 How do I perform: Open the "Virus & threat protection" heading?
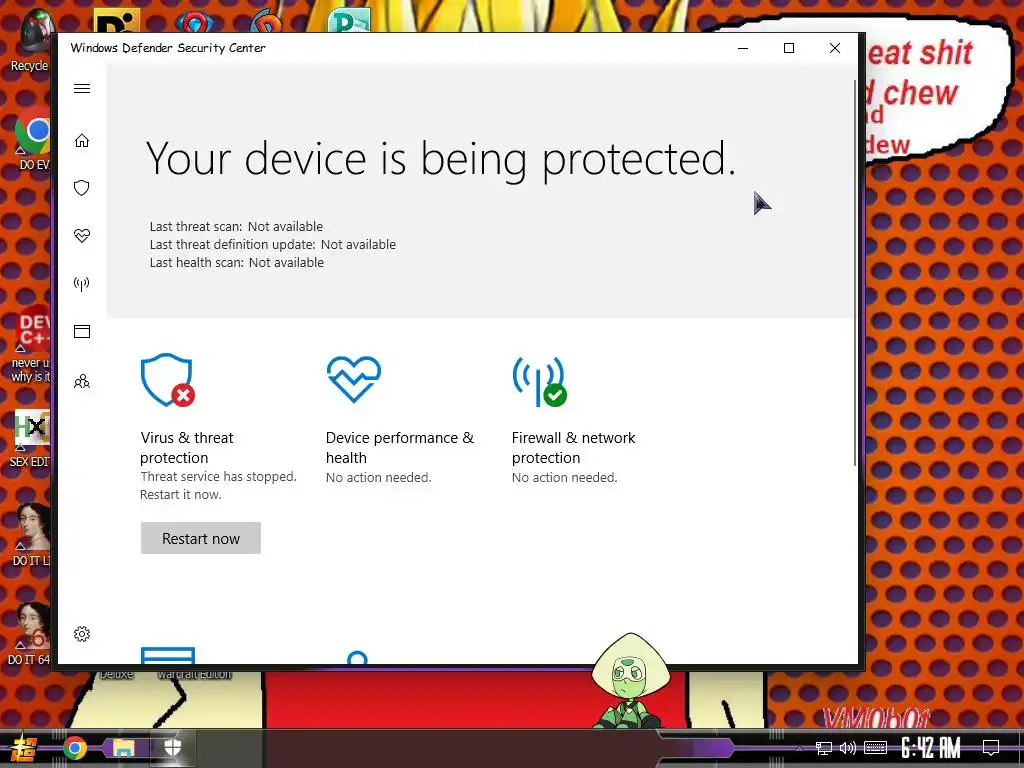tap(187, 447)
